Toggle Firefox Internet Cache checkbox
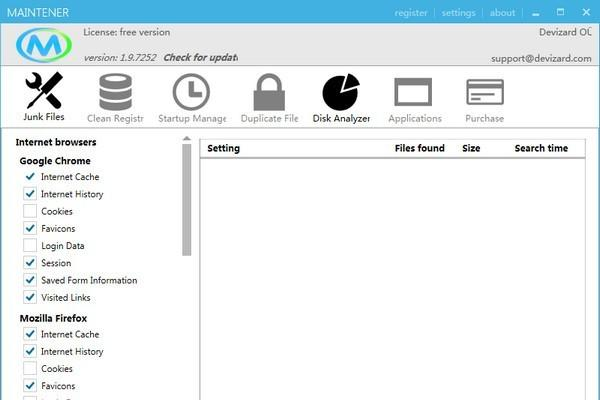The height and width of the screenshot is (400, 600). pyautogui.click(x=30, y=334)
